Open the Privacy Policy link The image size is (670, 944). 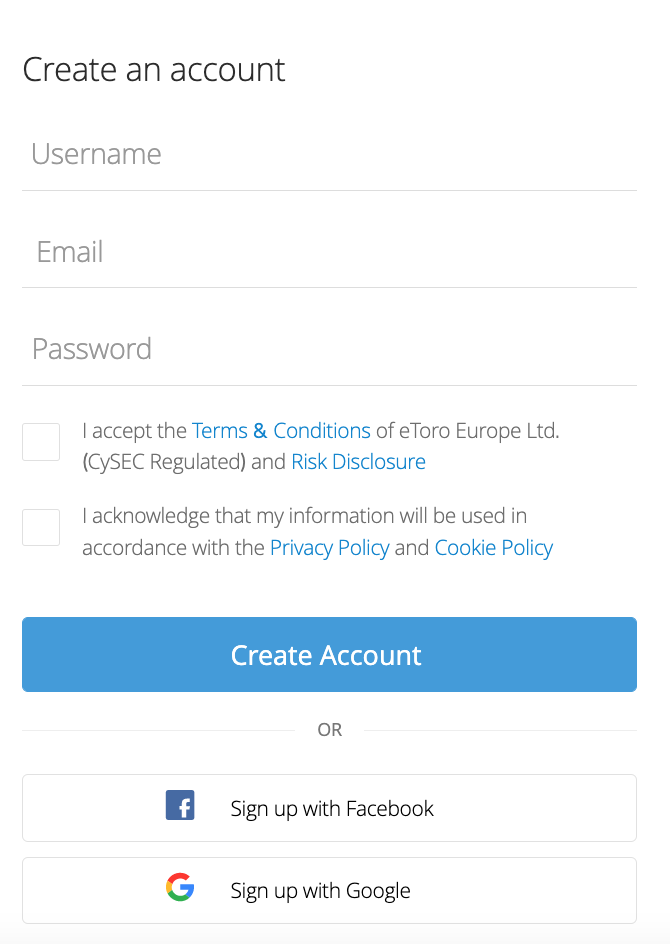tap(330, 548)
